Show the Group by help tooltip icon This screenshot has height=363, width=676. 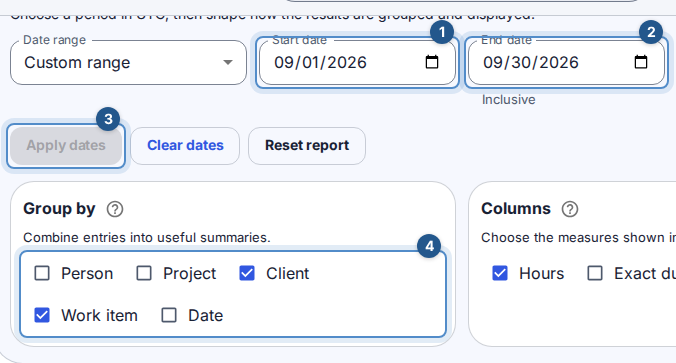115,209
